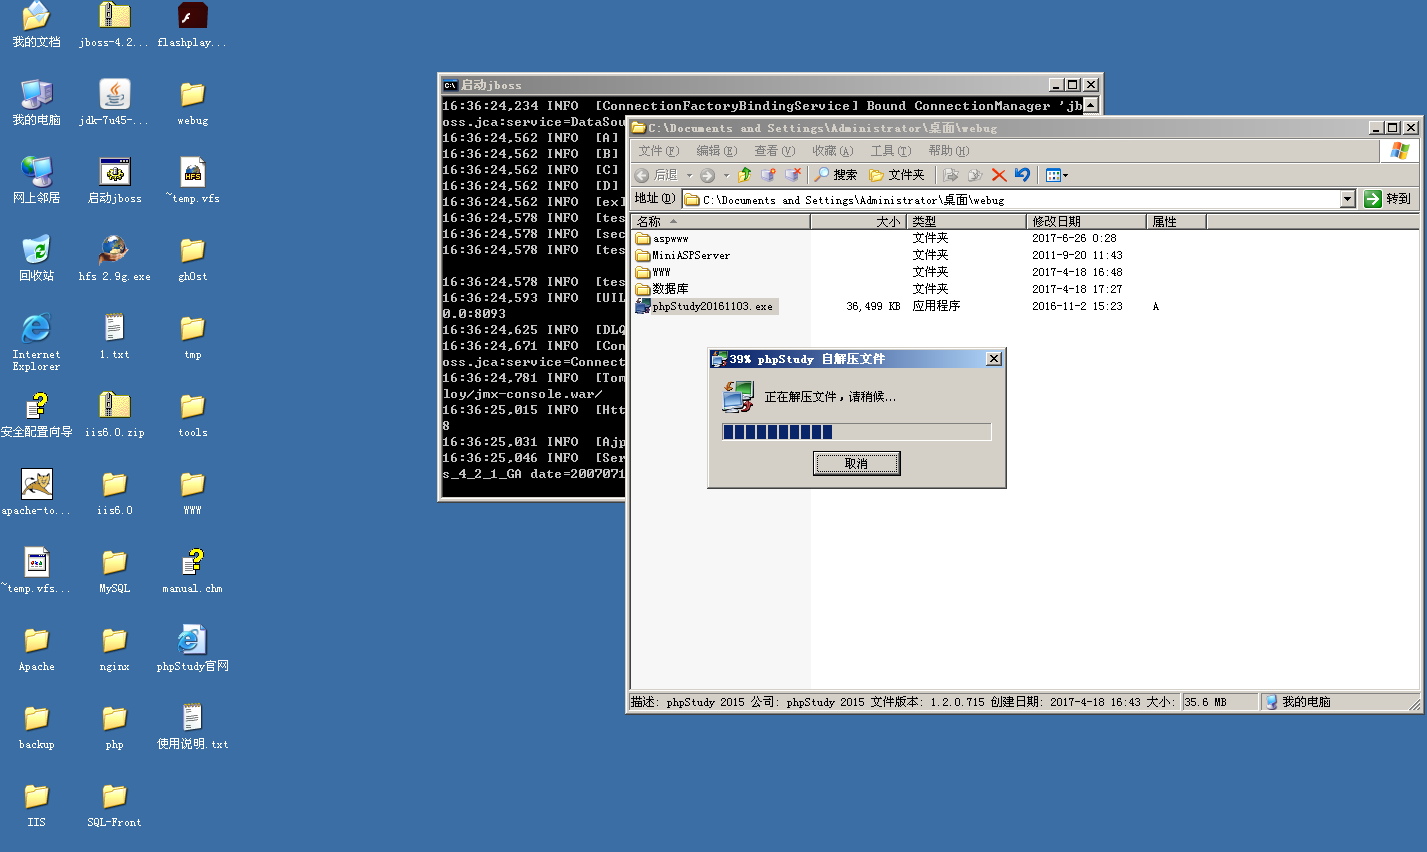Open 查看(V) menu in Explorer
The height and width of the screenshot is (852, 1427).
pyautogui.click(x=774, y=151)
